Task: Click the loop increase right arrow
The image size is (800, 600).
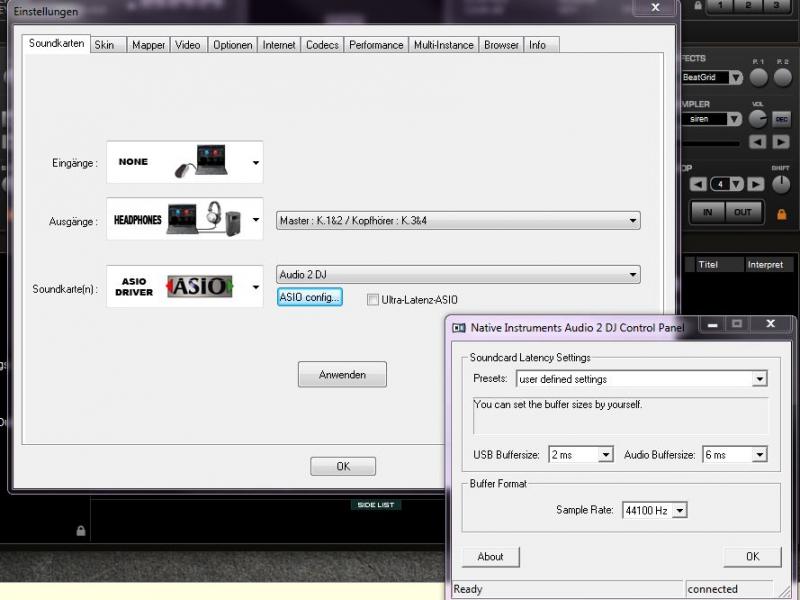Action: [756, 184]
